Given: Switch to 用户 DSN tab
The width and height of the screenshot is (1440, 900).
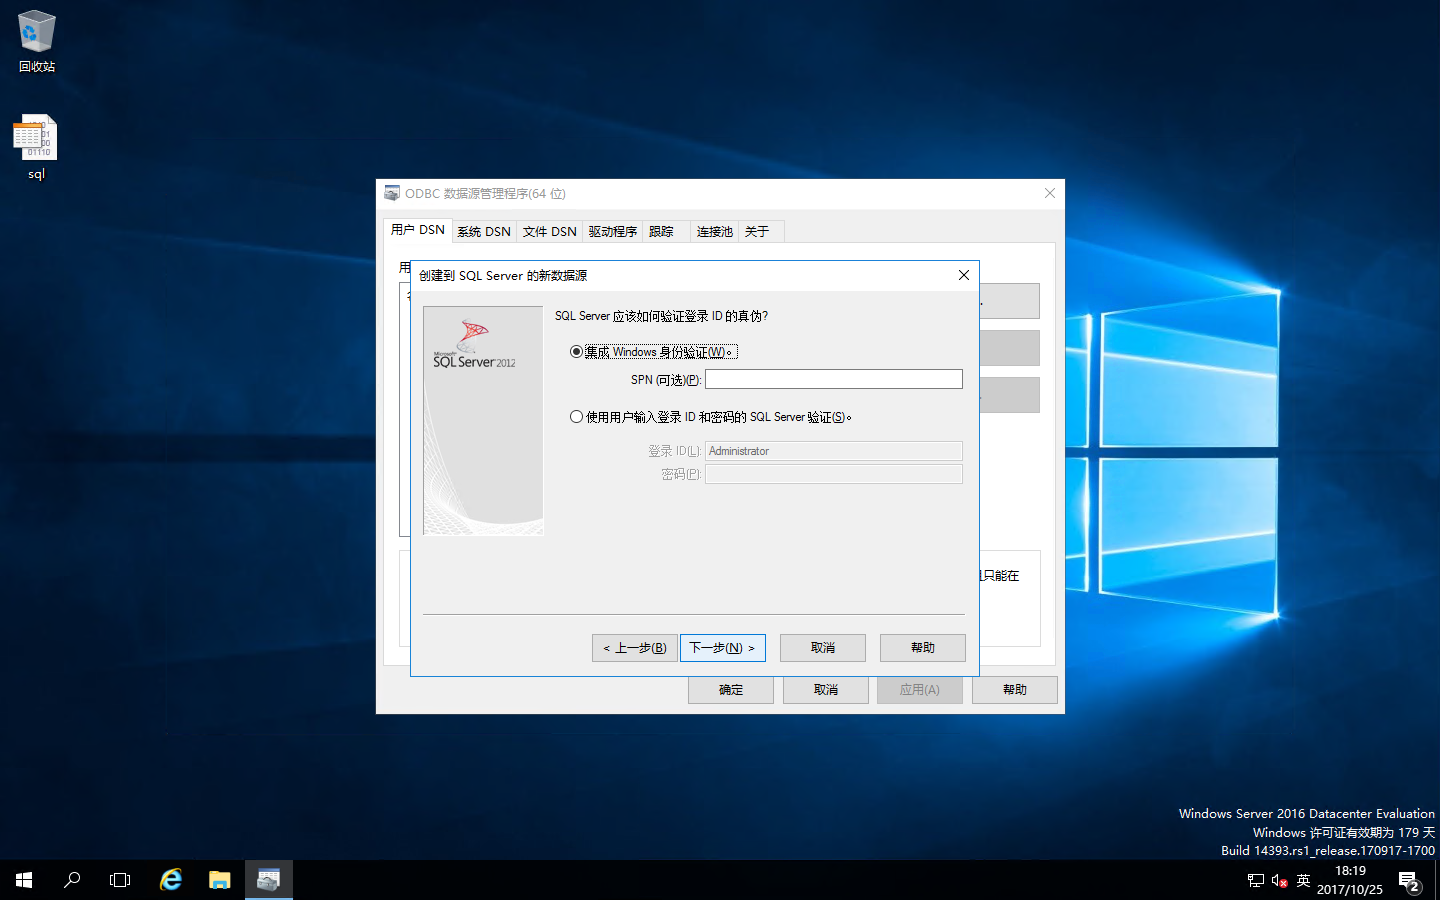Looking at the screenshot, I should [418, 230].
